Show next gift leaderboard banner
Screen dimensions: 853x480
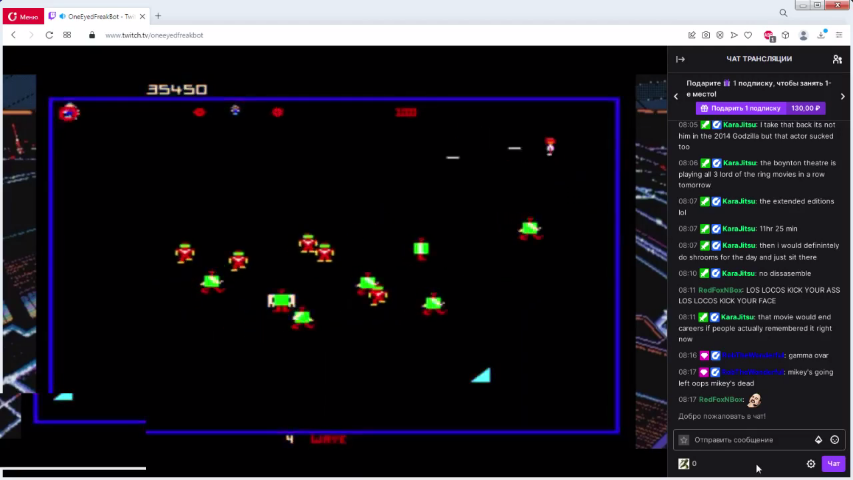click(843, 96)
